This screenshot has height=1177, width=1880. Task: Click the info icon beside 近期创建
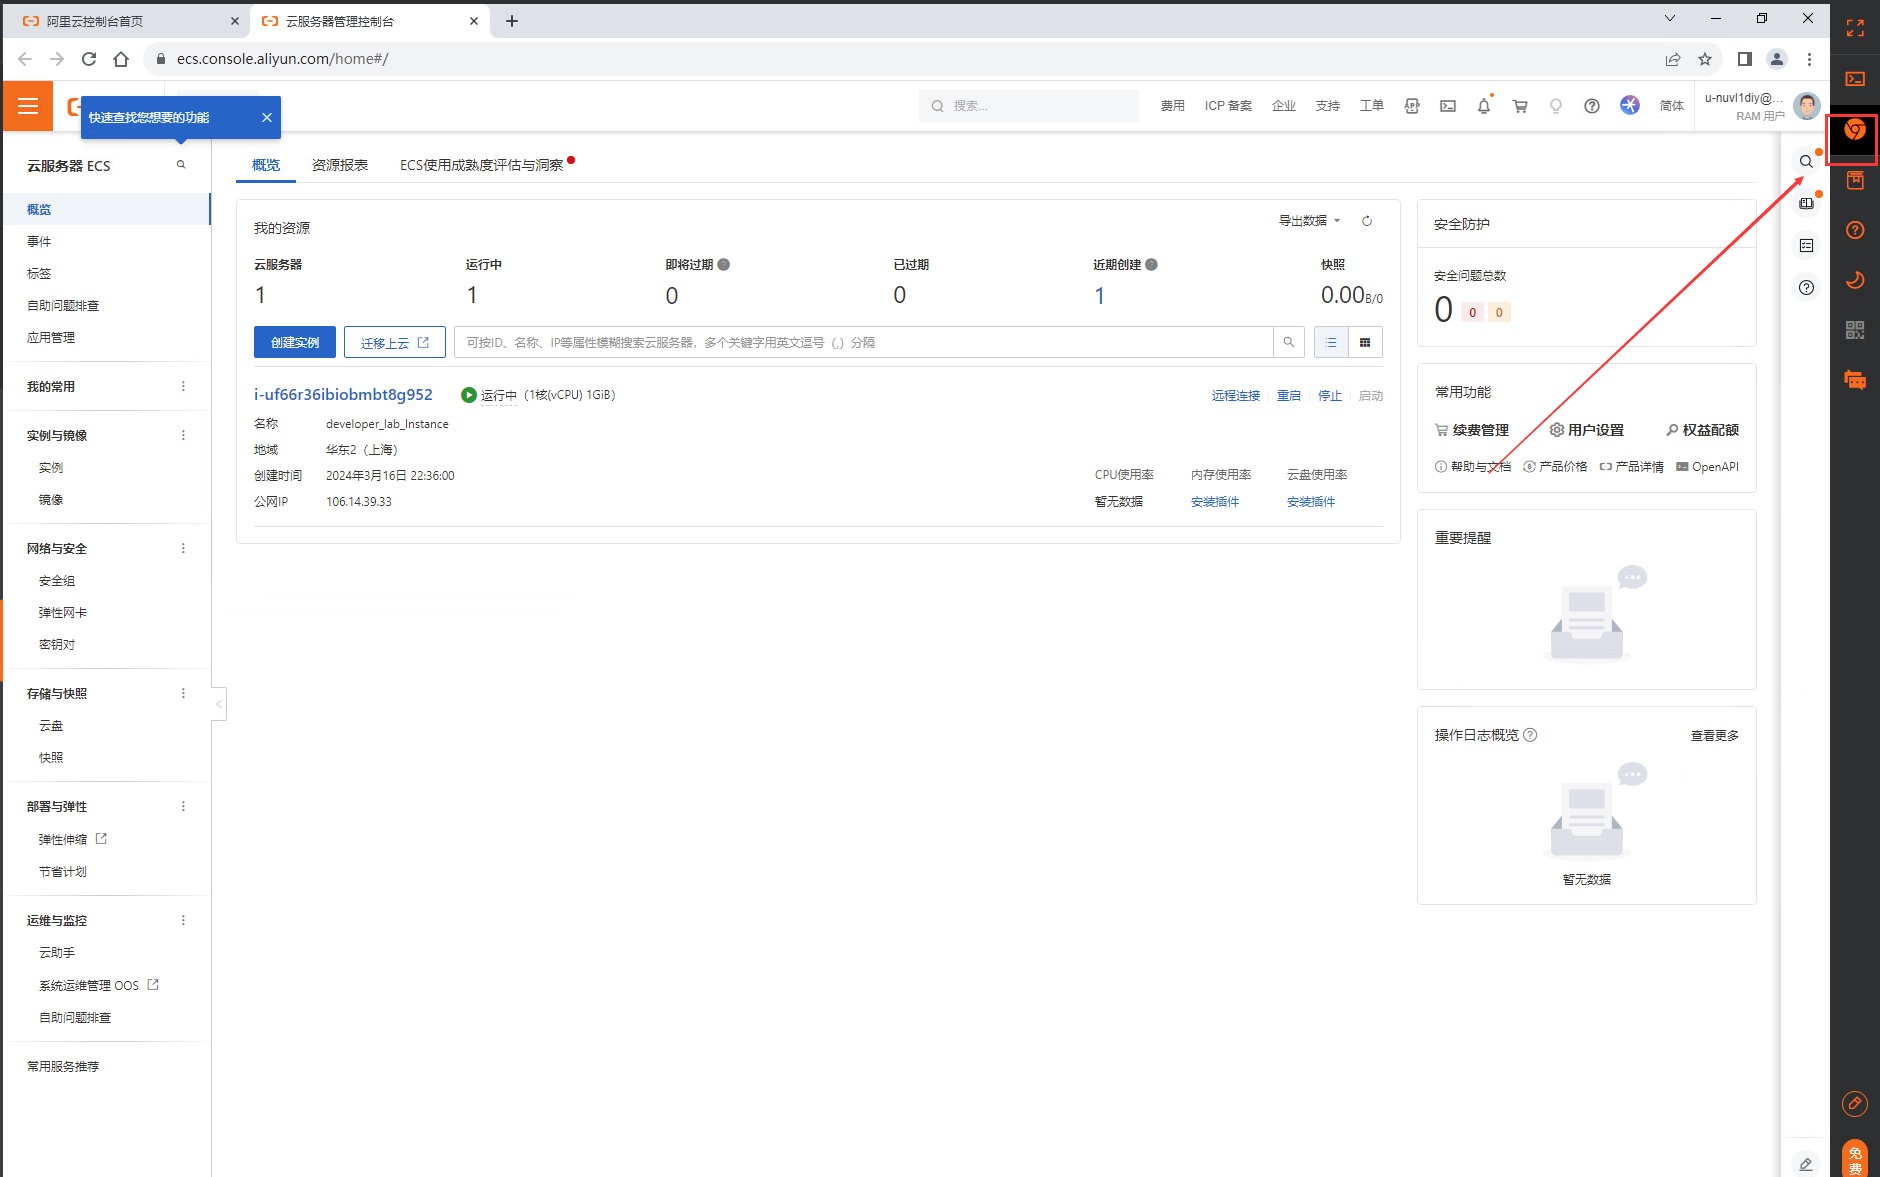coord(1152,265)
